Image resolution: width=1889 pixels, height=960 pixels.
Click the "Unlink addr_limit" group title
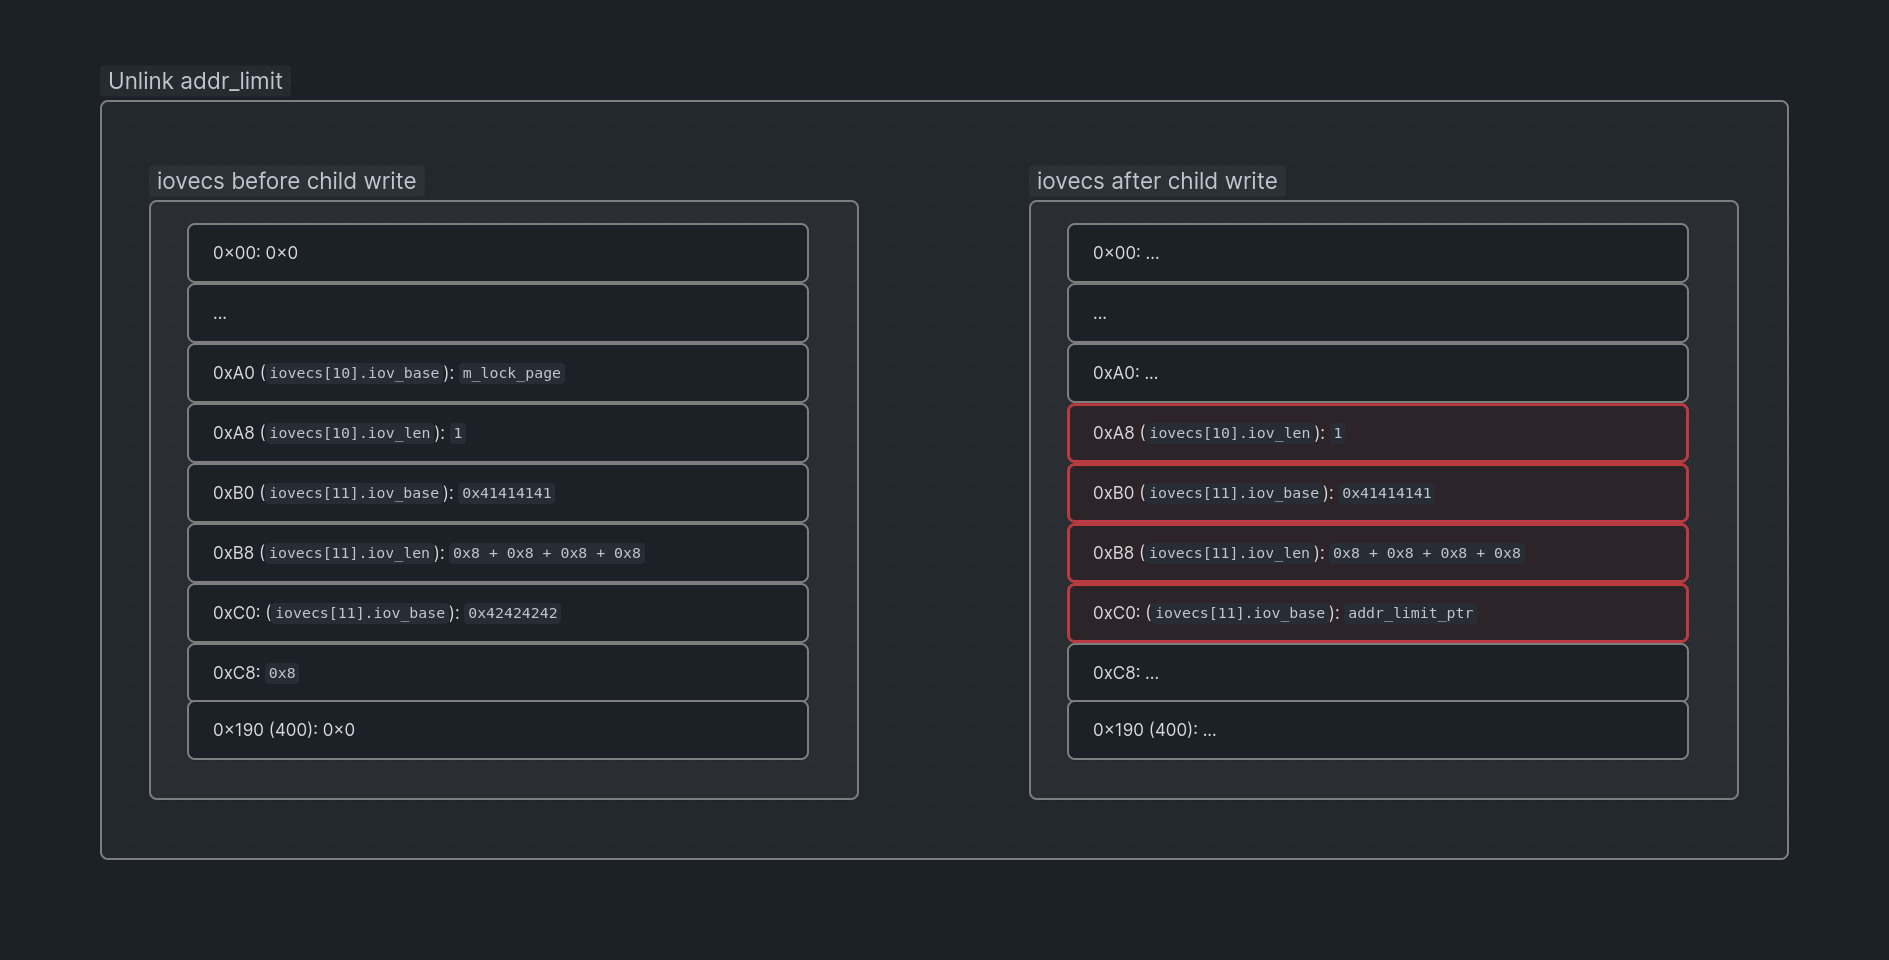tap(195, 81)
